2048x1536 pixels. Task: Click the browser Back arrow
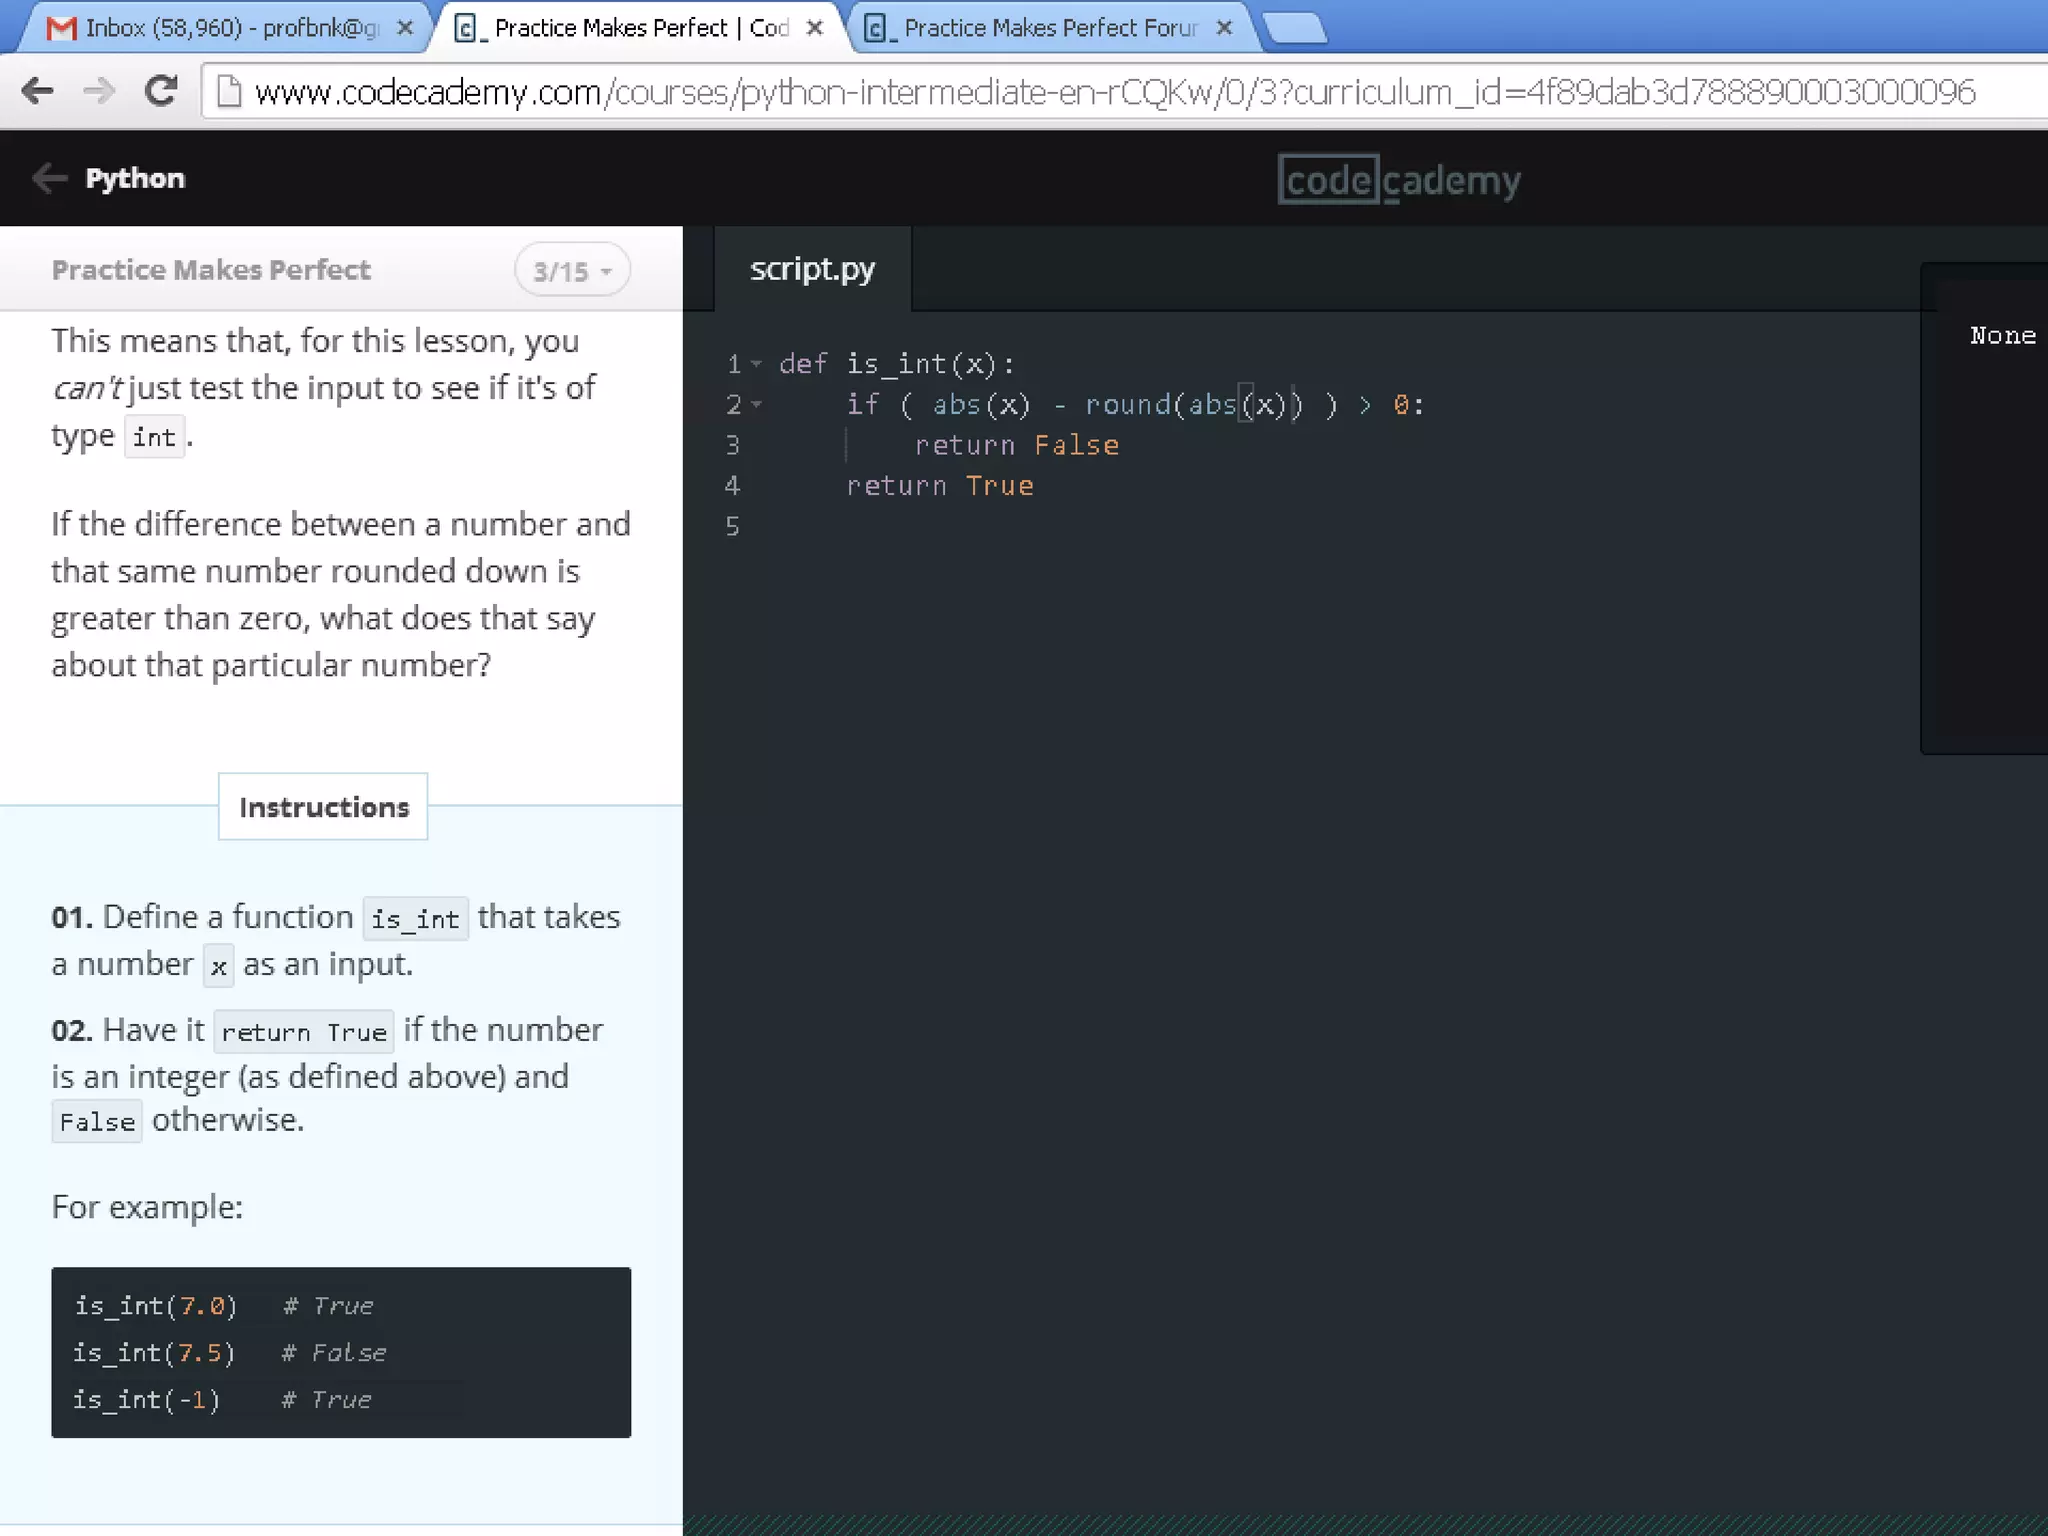coord(37,91)
